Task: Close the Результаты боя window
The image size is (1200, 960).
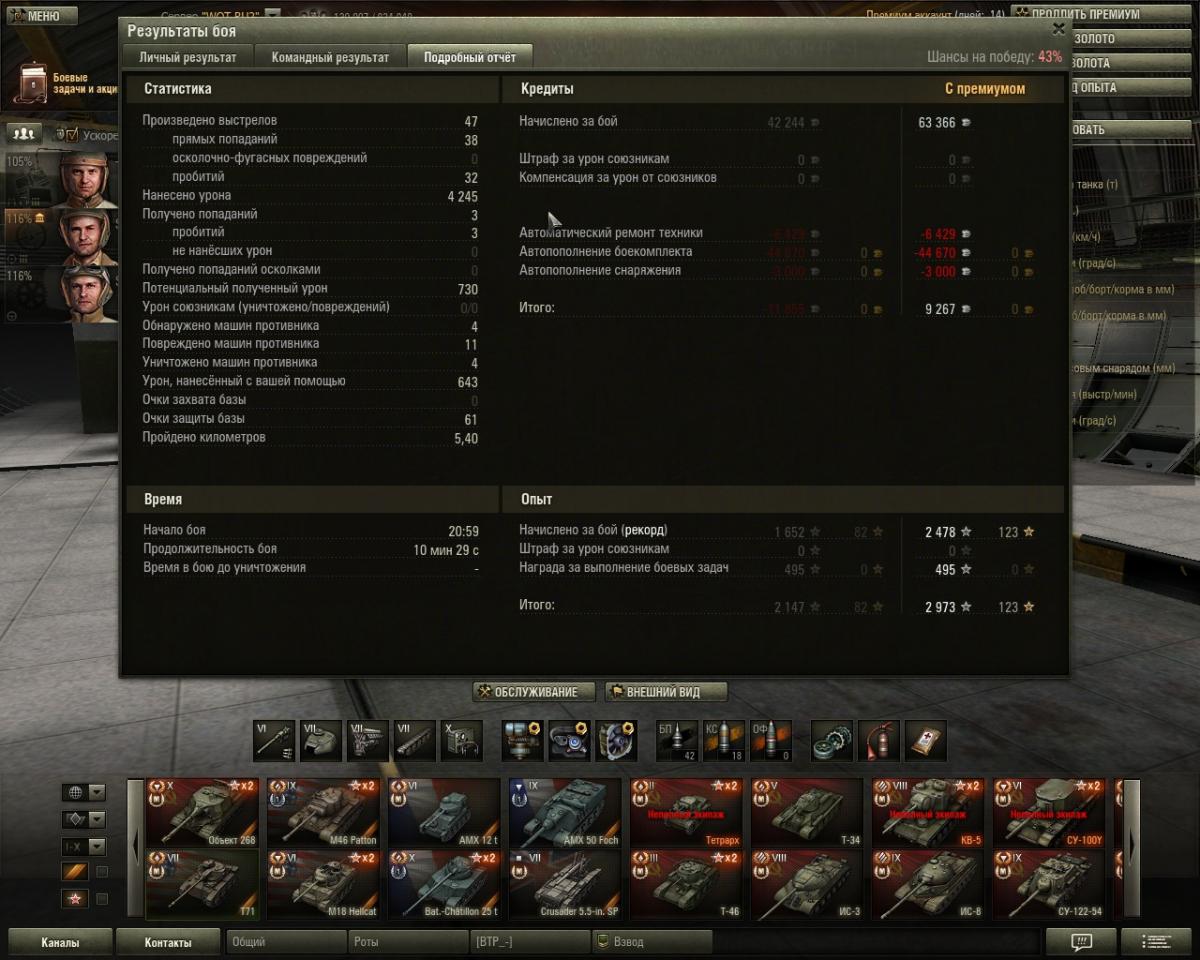Action: 1058,30
